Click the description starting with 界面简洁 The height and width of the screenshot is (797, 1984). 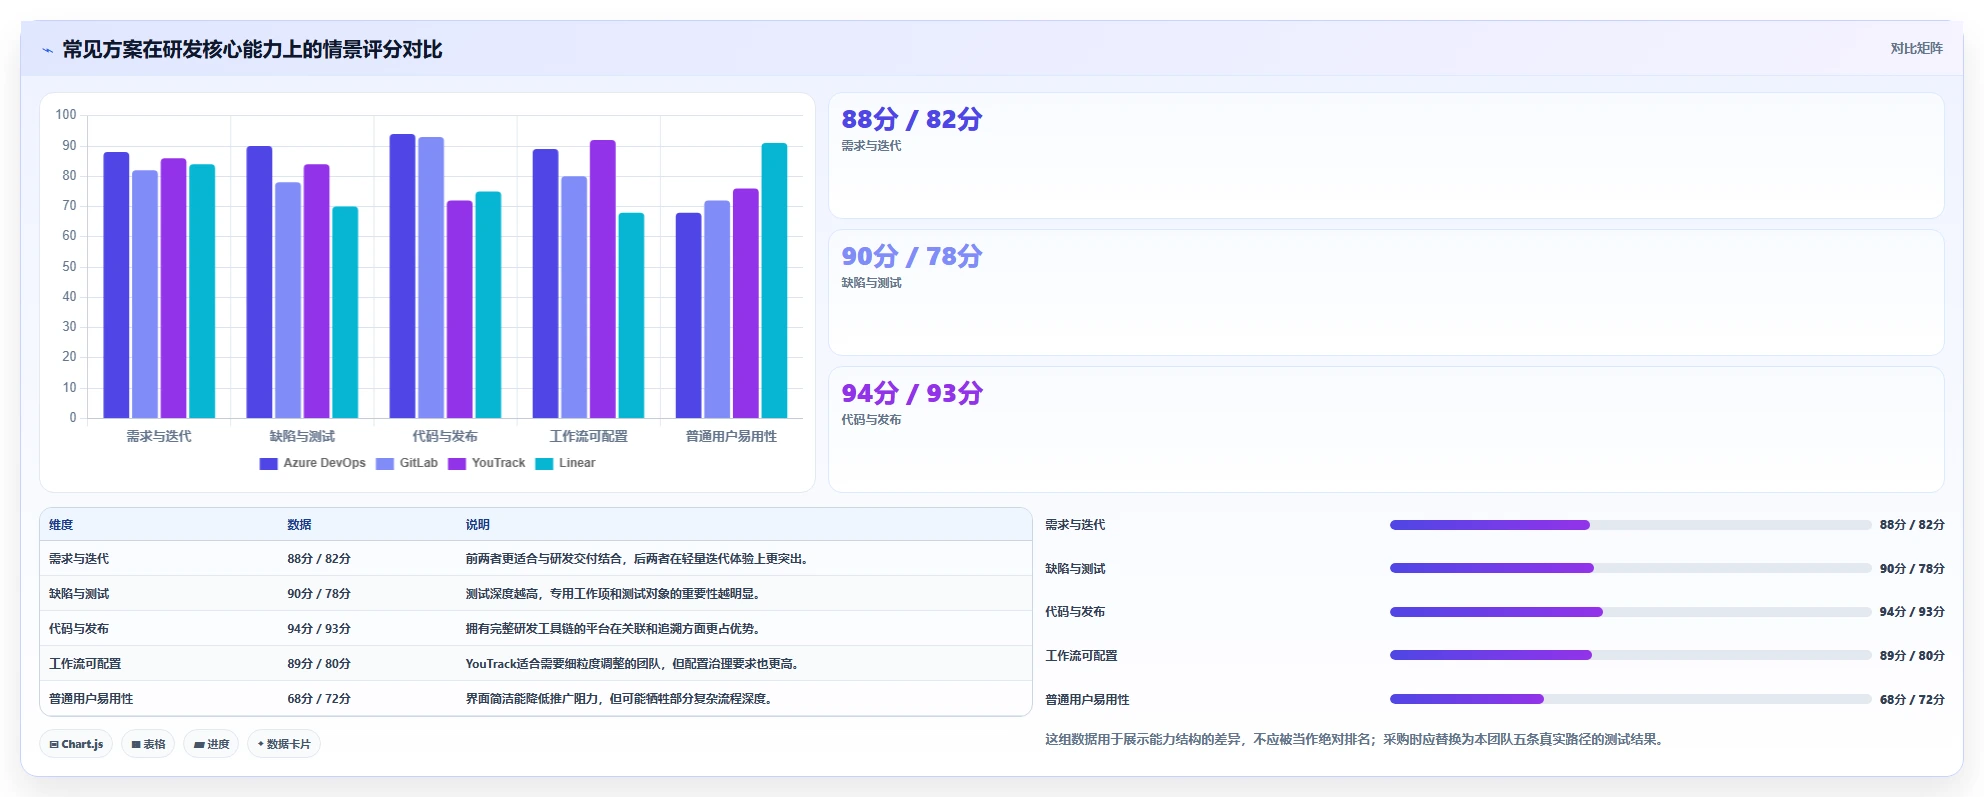[621, 699]
